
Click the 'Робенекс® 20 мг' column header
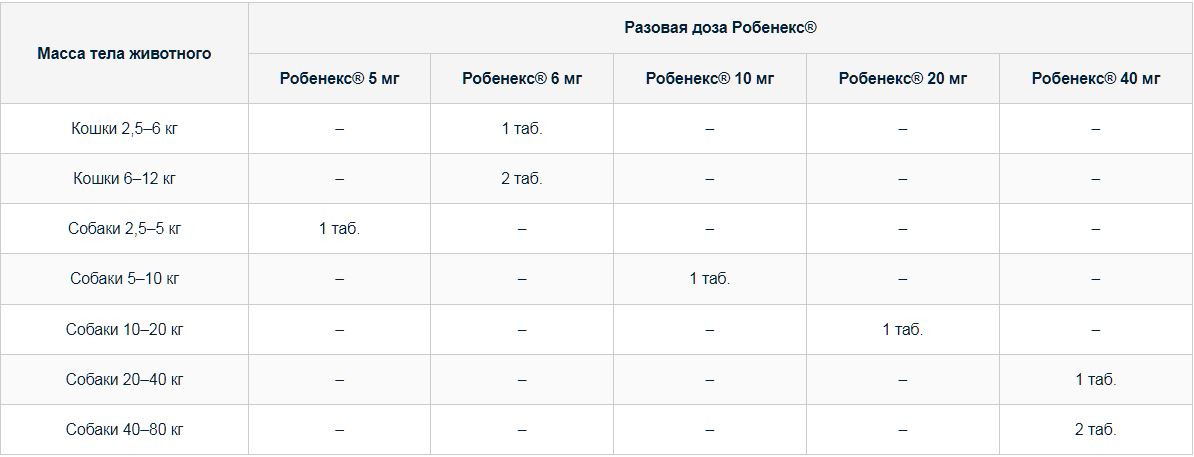point(903,78)
